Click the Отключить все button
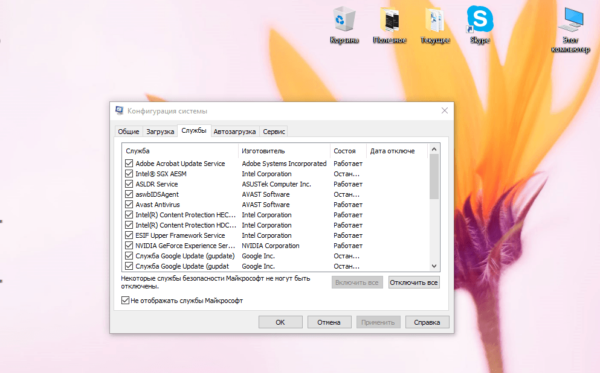600x373 pixels. click(414, 282)
